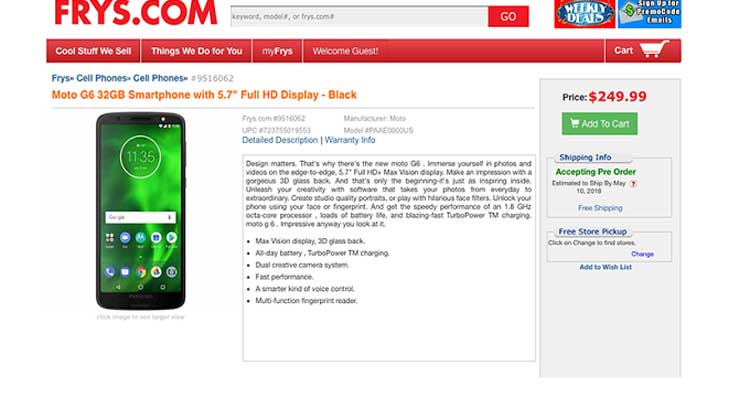The width and height of the screenshot is (750, 400).
Task: Click the red GO search button
Action: point(508,17)
